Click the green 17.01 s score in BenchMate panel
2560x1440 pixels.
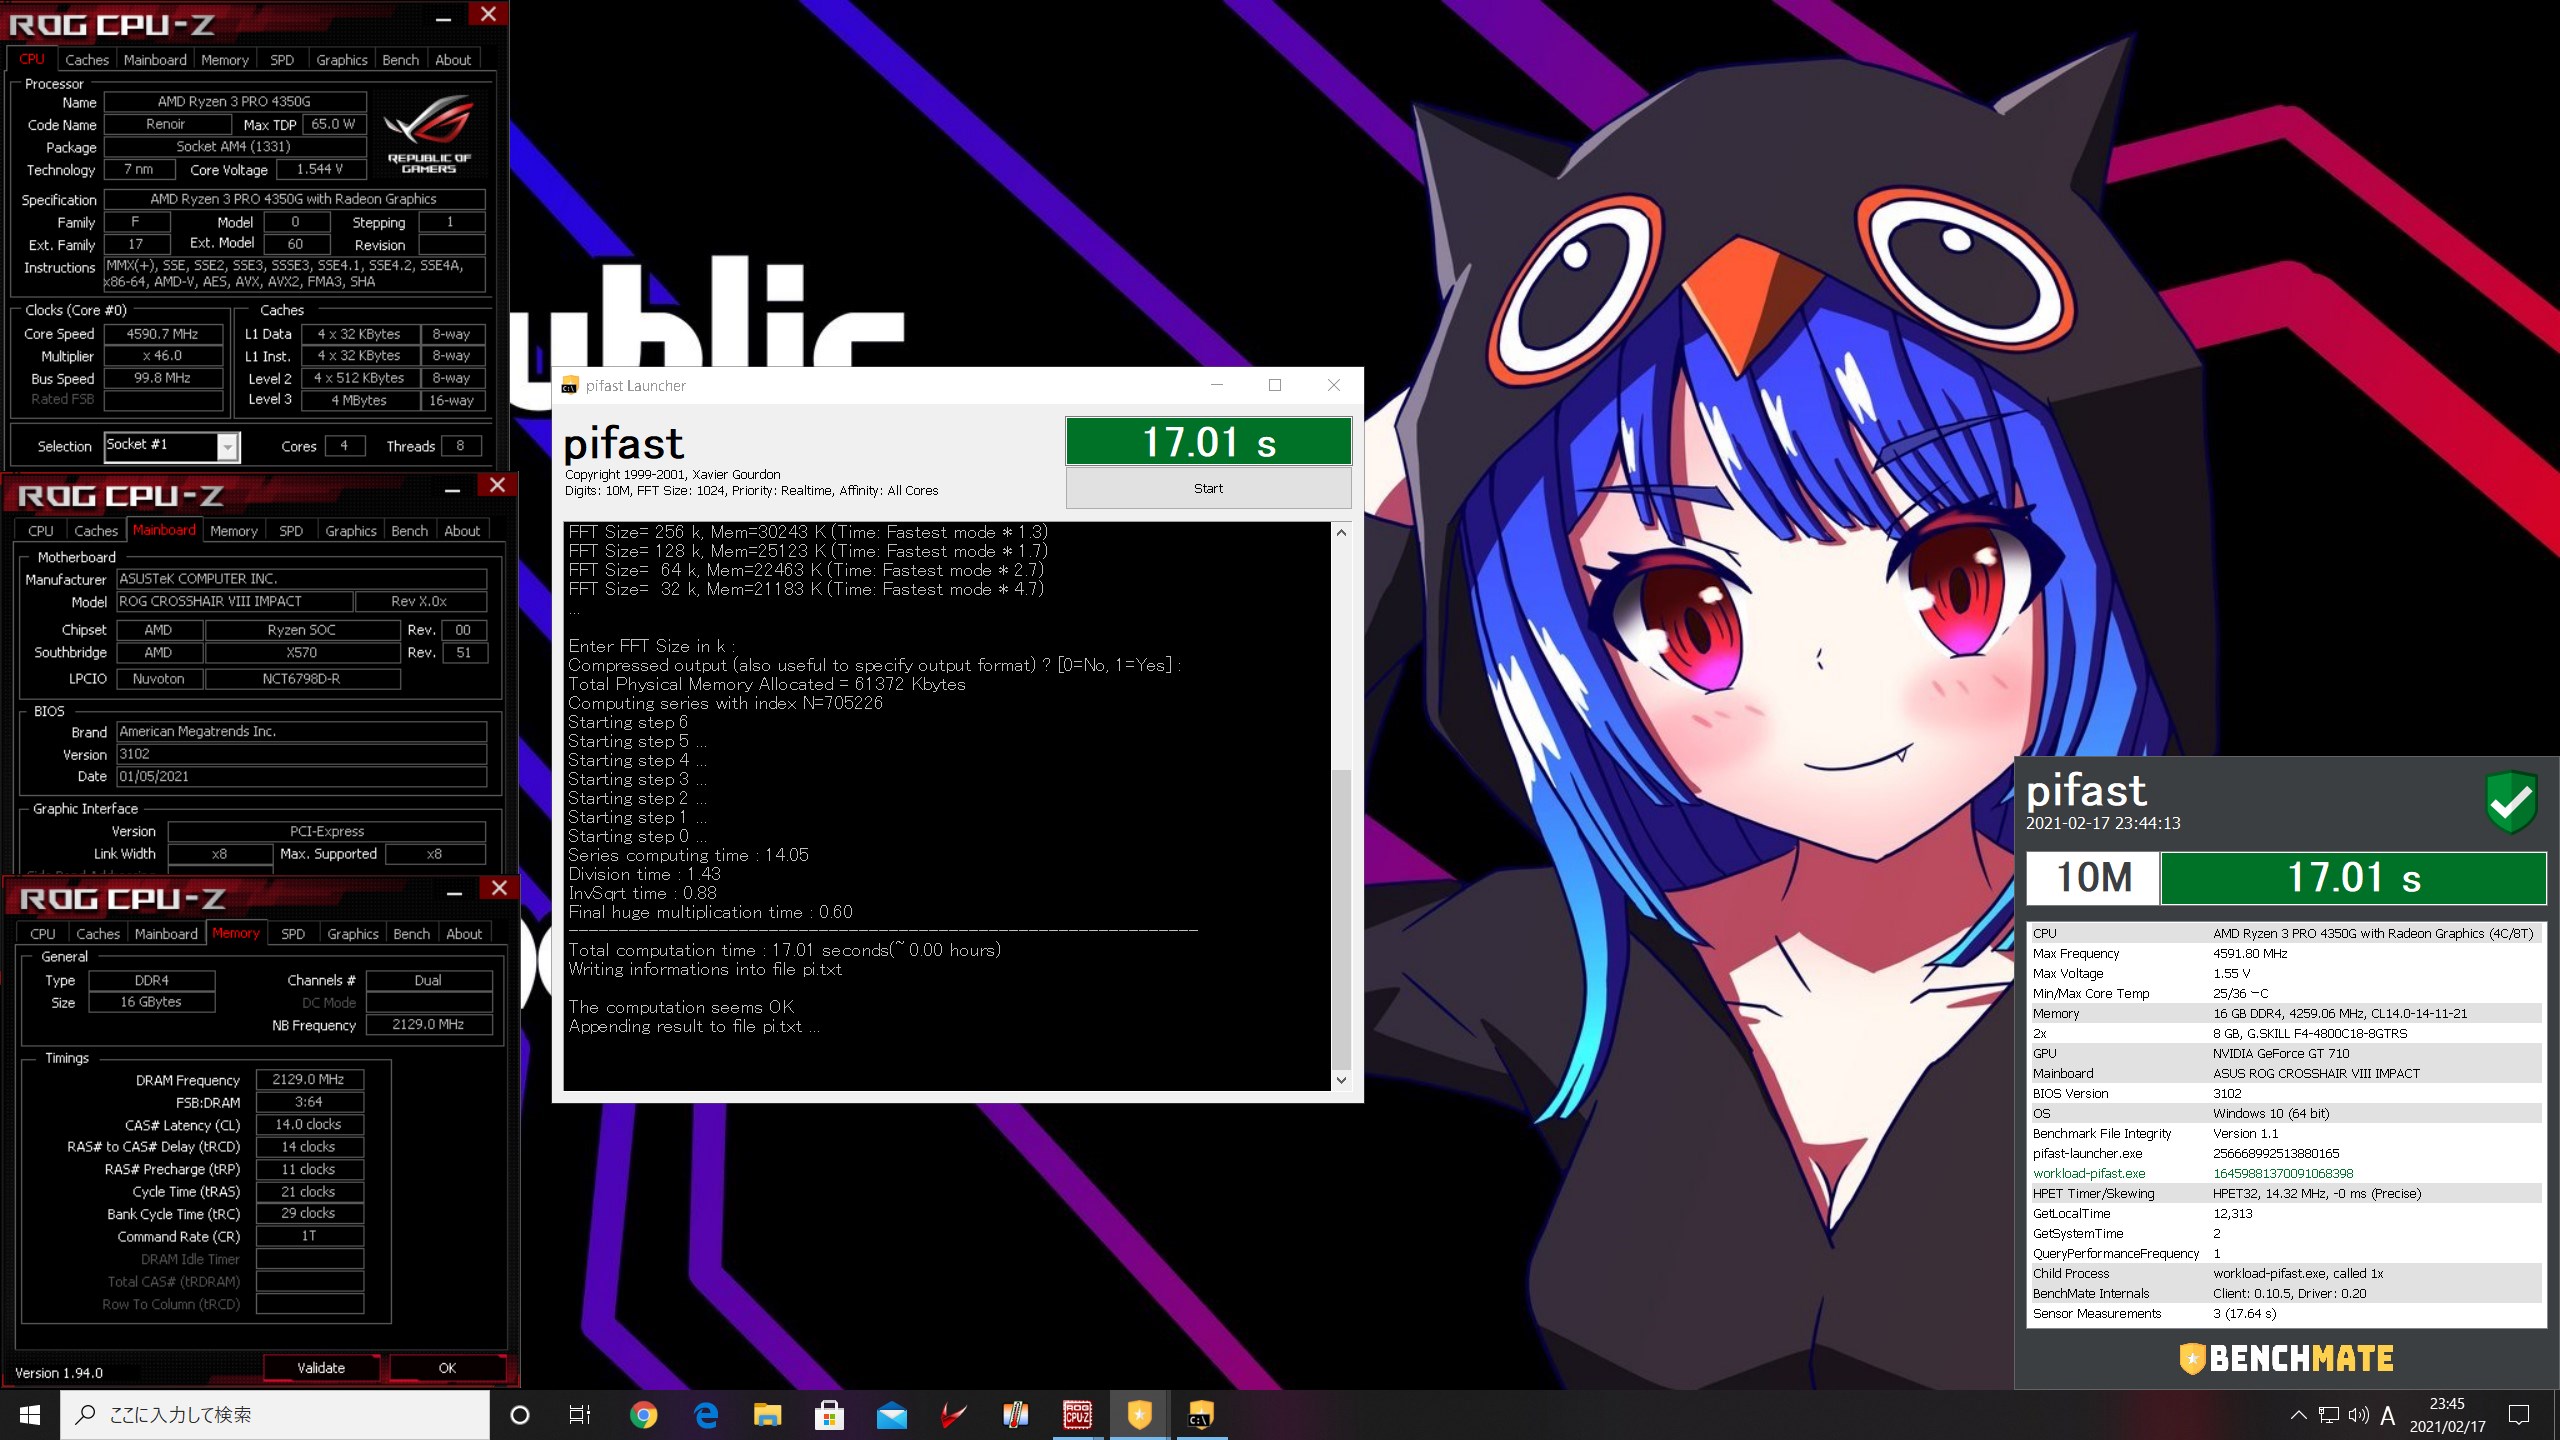click(2354, 878)
